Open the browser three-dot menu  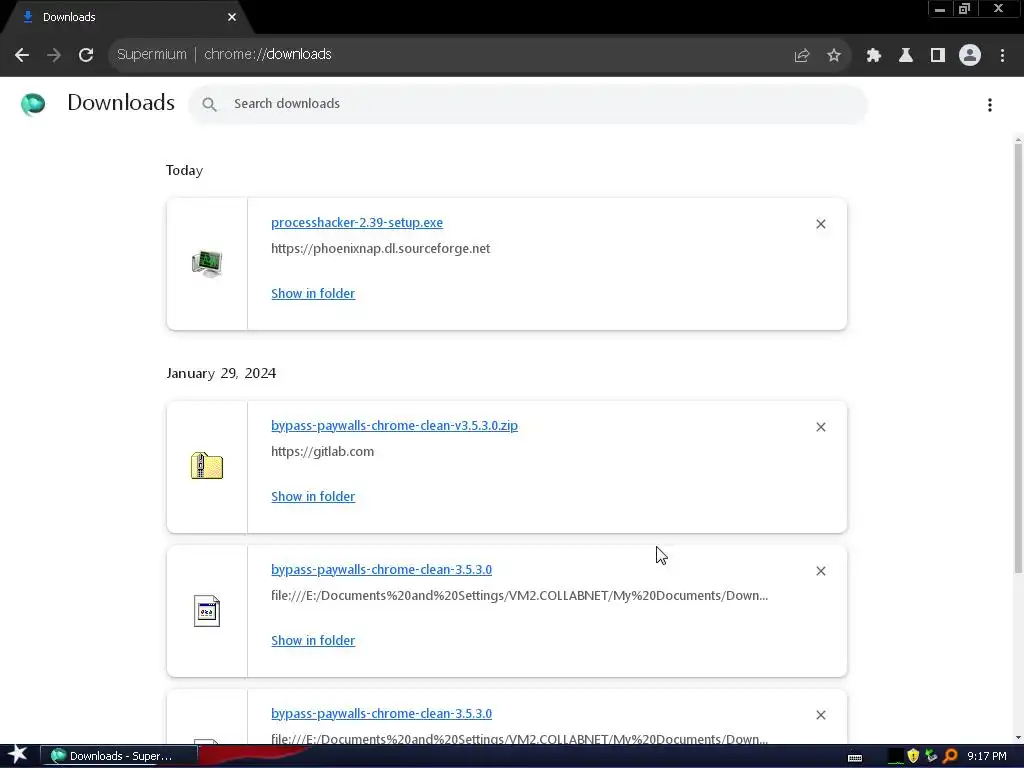pos(1002,56)
